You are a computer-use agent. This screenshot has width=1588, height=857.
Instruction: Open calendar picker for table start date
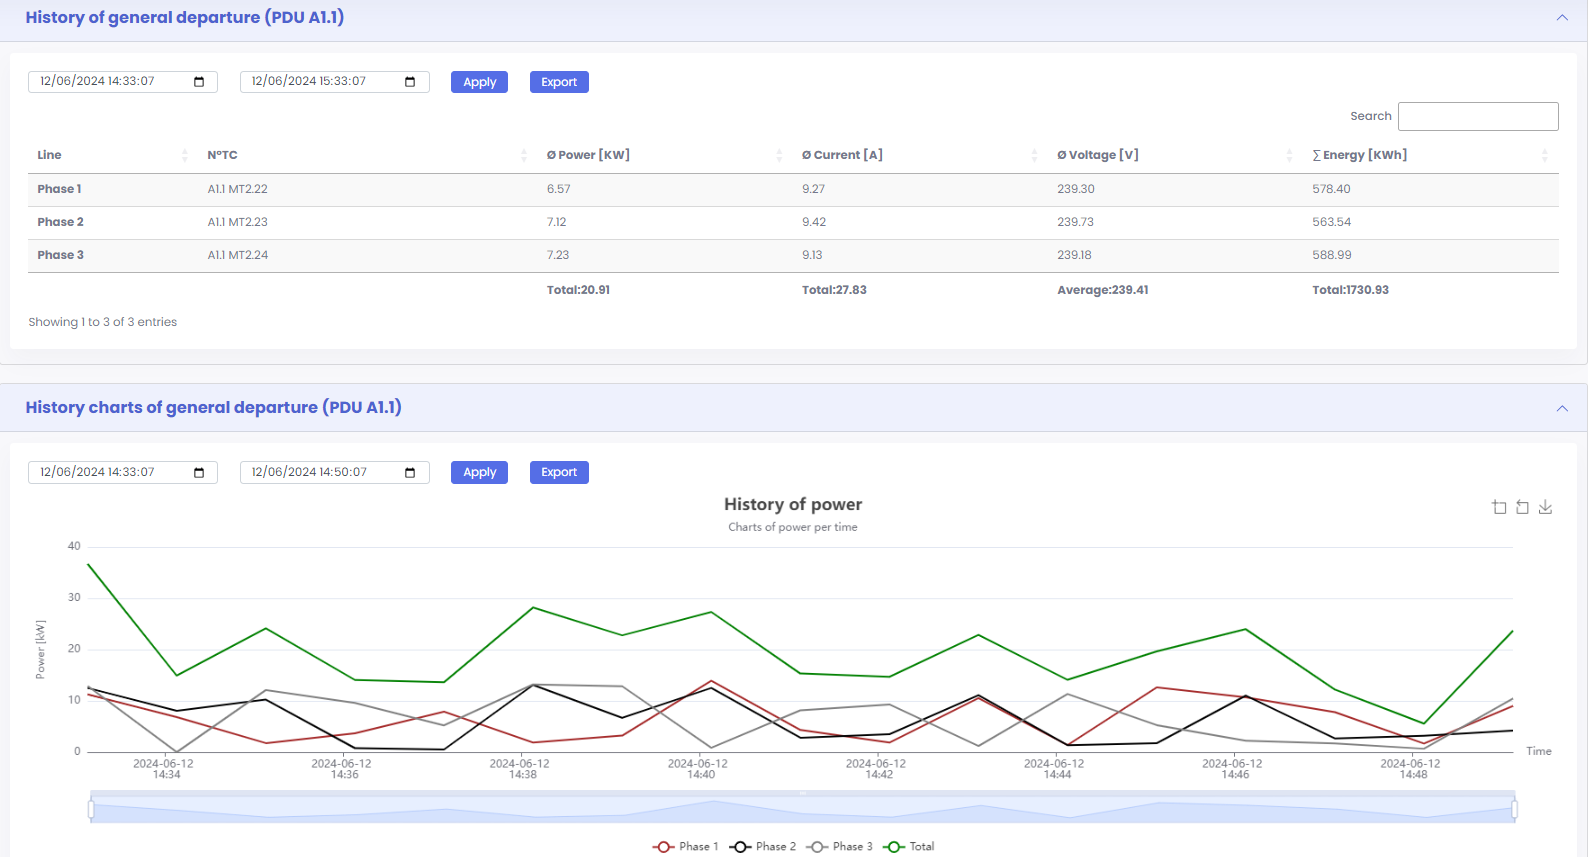pyautogui.click(x=199, y=82)
